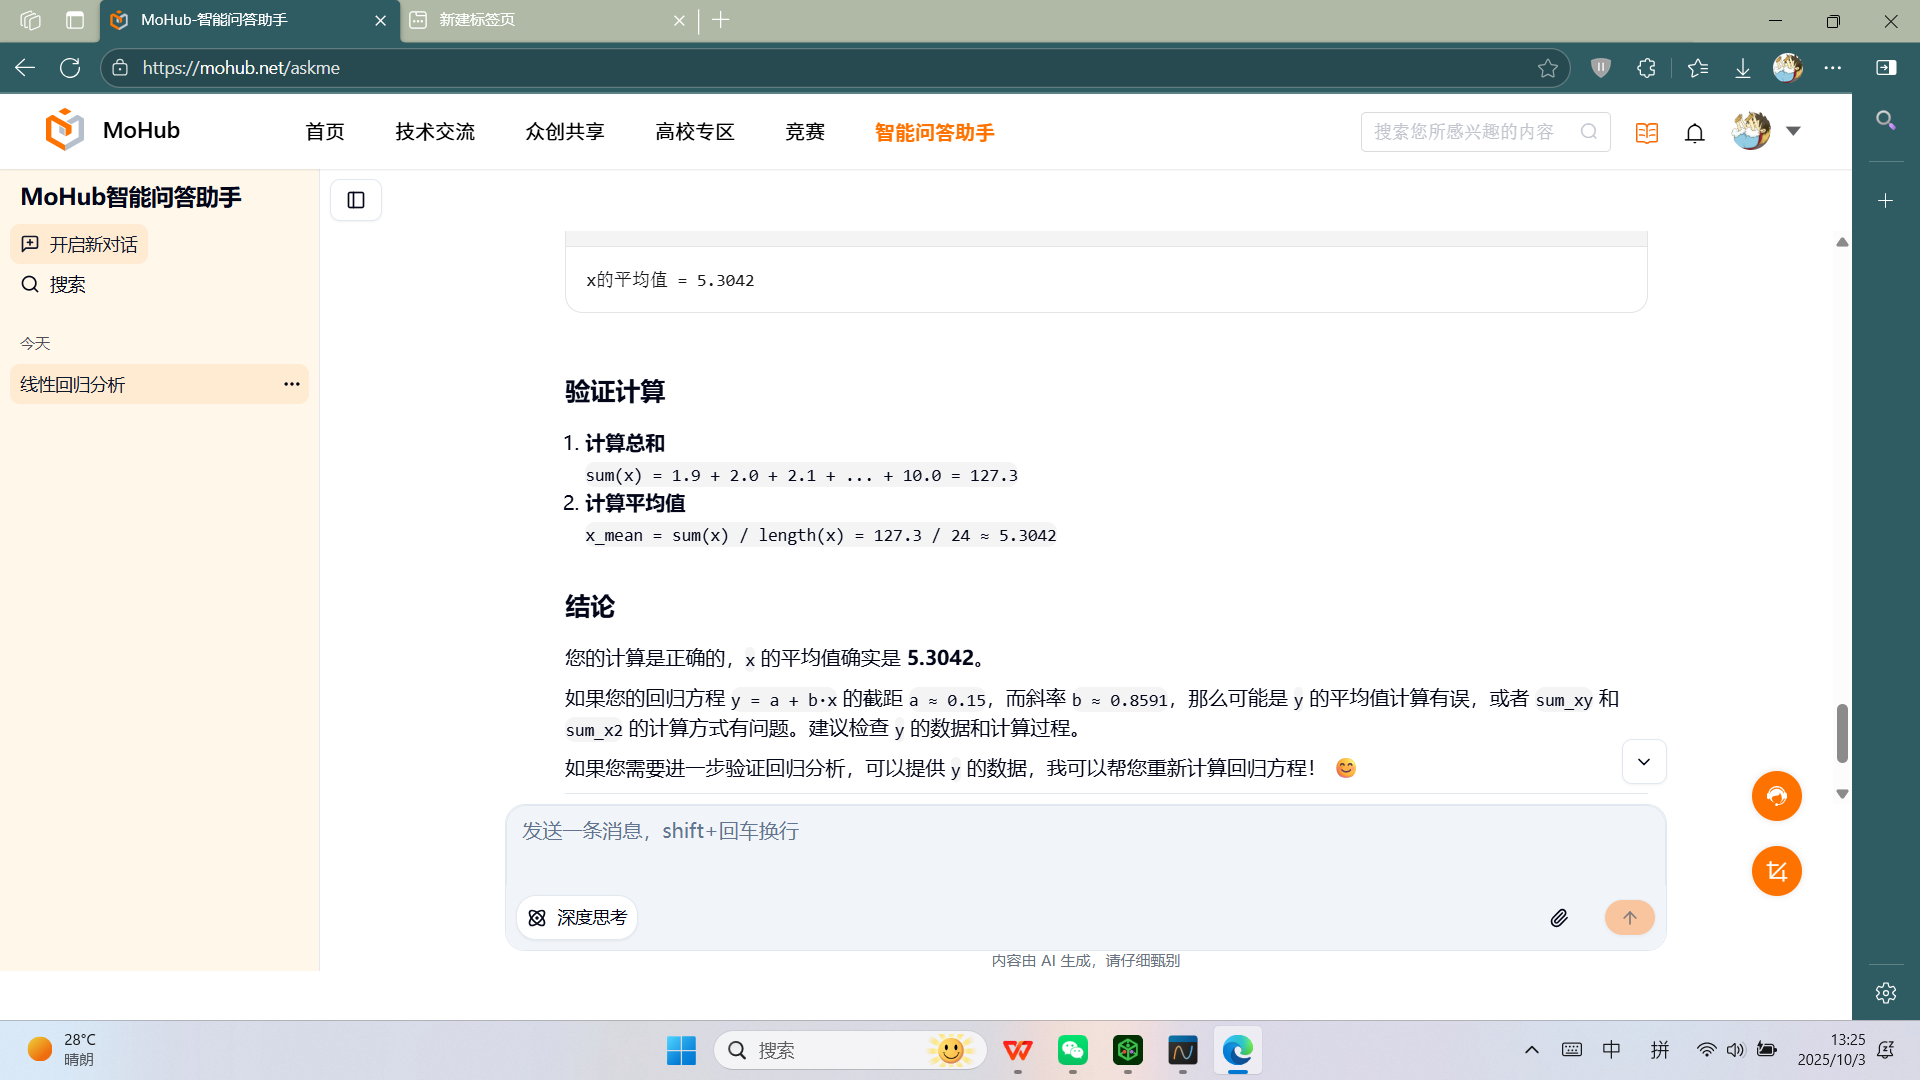Click the user avatar in MoHub header
The height and width of the screenshot is (1080, 1920).
click(1751, 131)
